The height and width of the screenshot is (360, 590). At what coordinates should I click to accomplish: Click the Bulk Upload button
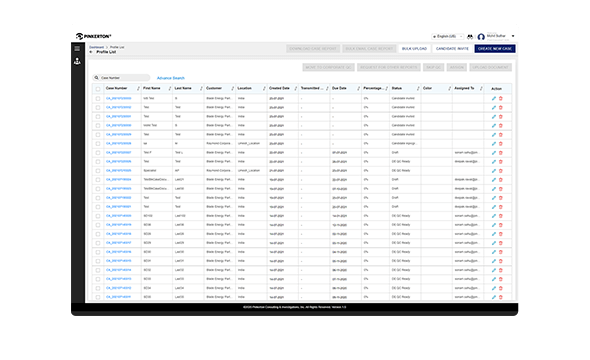(x=414, y=49)
